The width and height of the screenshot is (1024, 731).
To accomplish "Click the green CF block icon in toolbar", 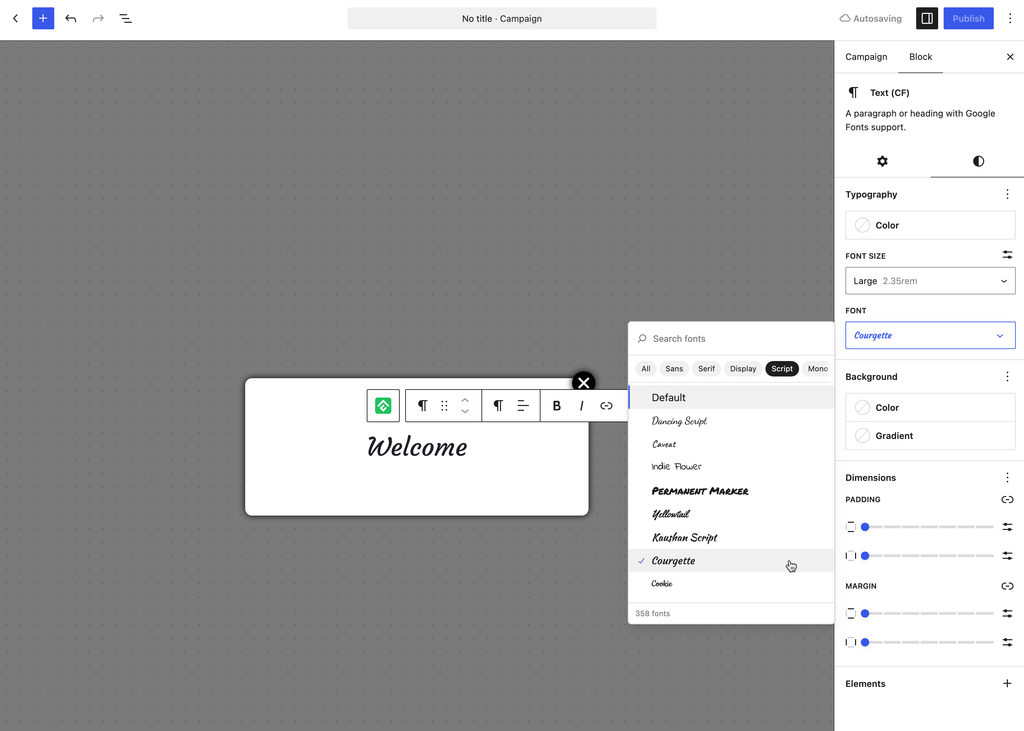I will click(383, 406).
